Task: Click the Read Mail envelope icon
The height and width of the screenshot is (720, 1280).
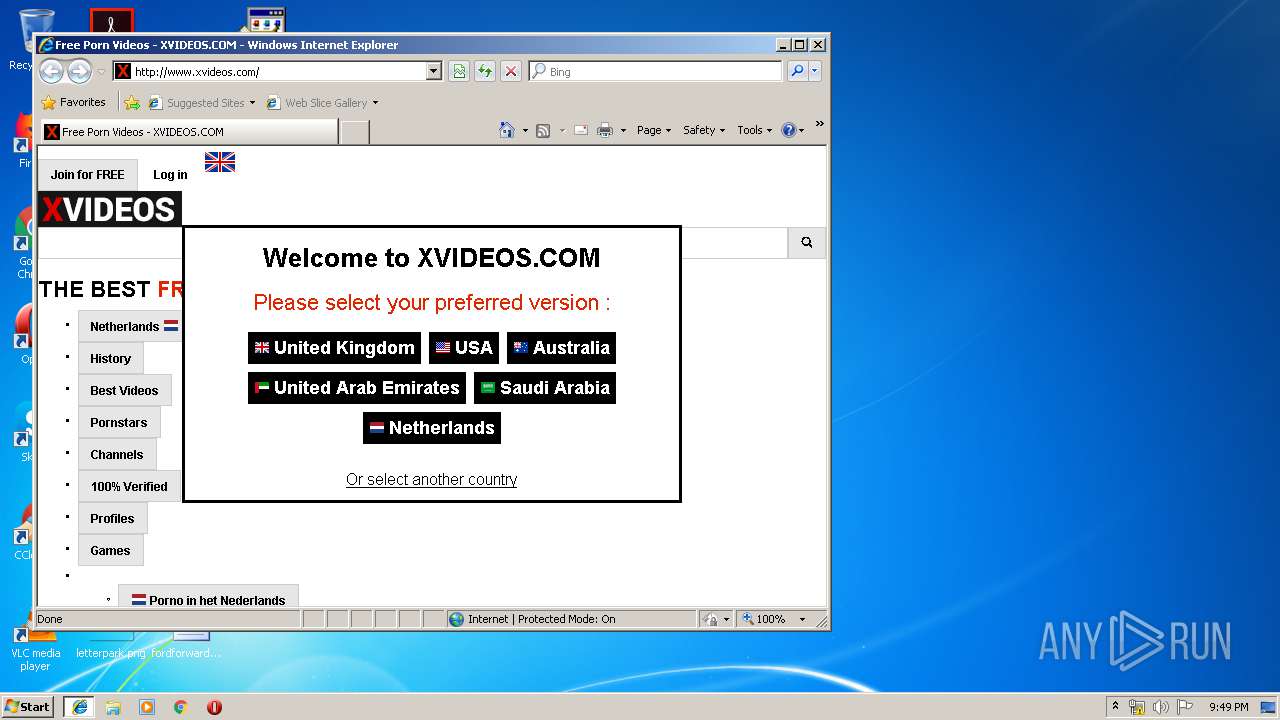Action: [581, 130]
